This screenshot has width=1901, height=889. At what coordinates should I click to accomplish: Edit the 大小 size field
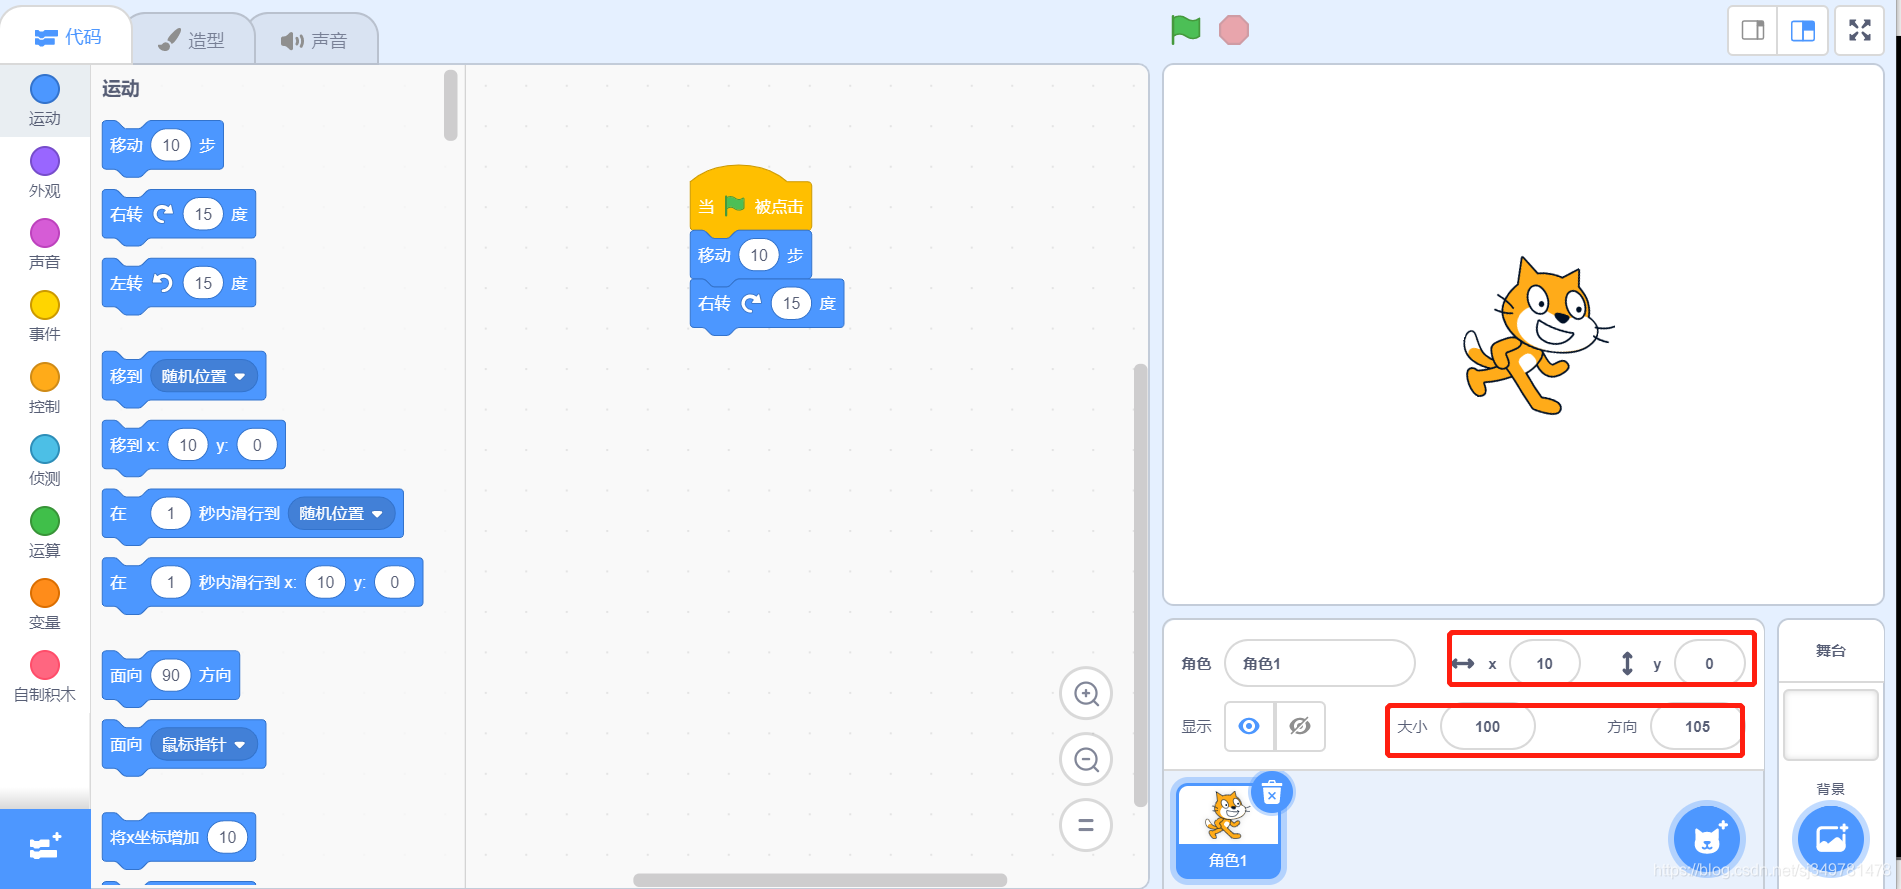pos(1488,727)
